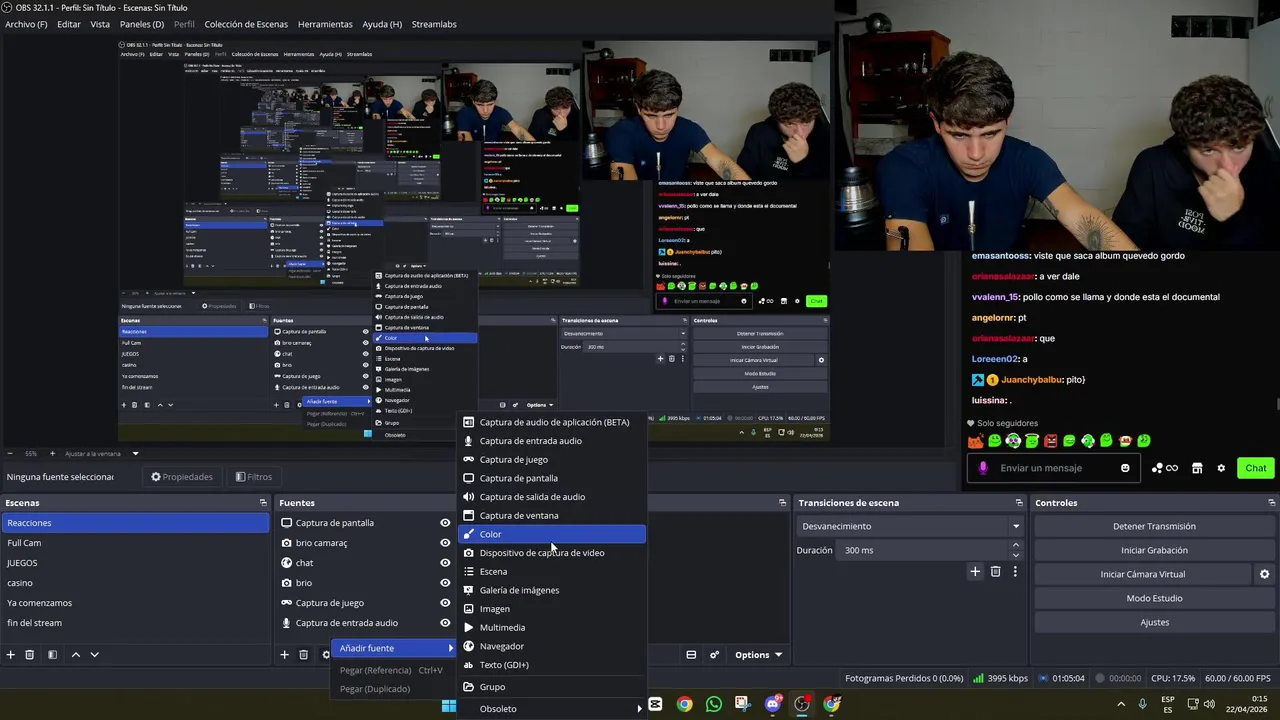This screenshot has width=1280, height=720.
Task: Click Iniciar Cámara Virtual button
Action: click(x=1143, y=574)
